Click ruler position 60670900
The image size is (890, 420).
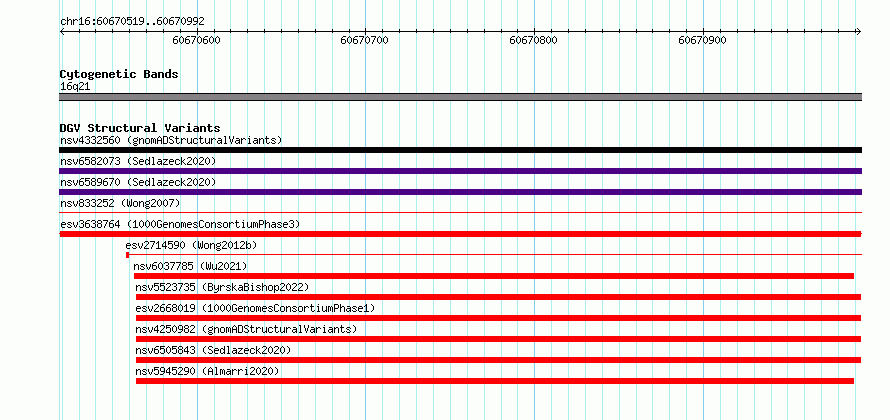703,40
